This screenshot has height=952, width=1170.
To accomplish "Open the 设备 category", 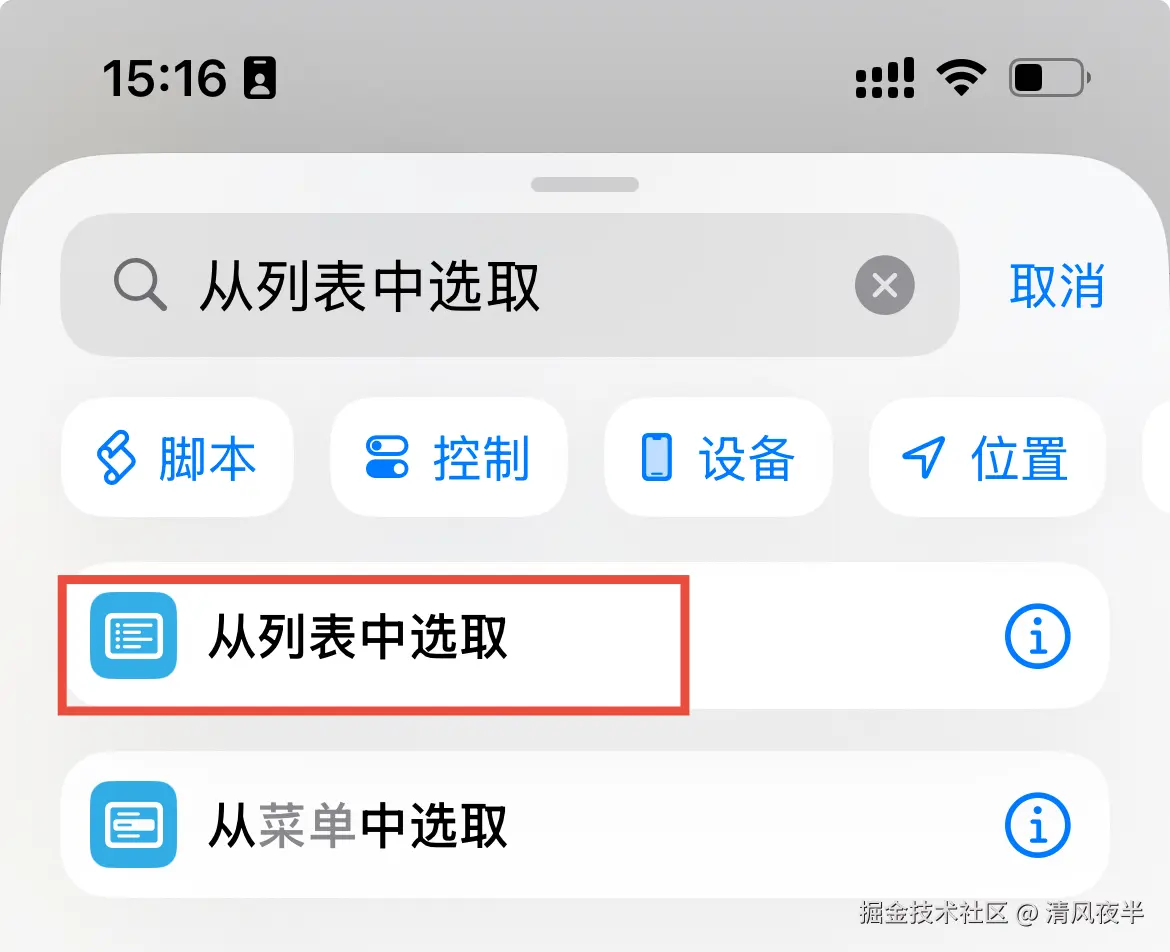I will (718, 457).
